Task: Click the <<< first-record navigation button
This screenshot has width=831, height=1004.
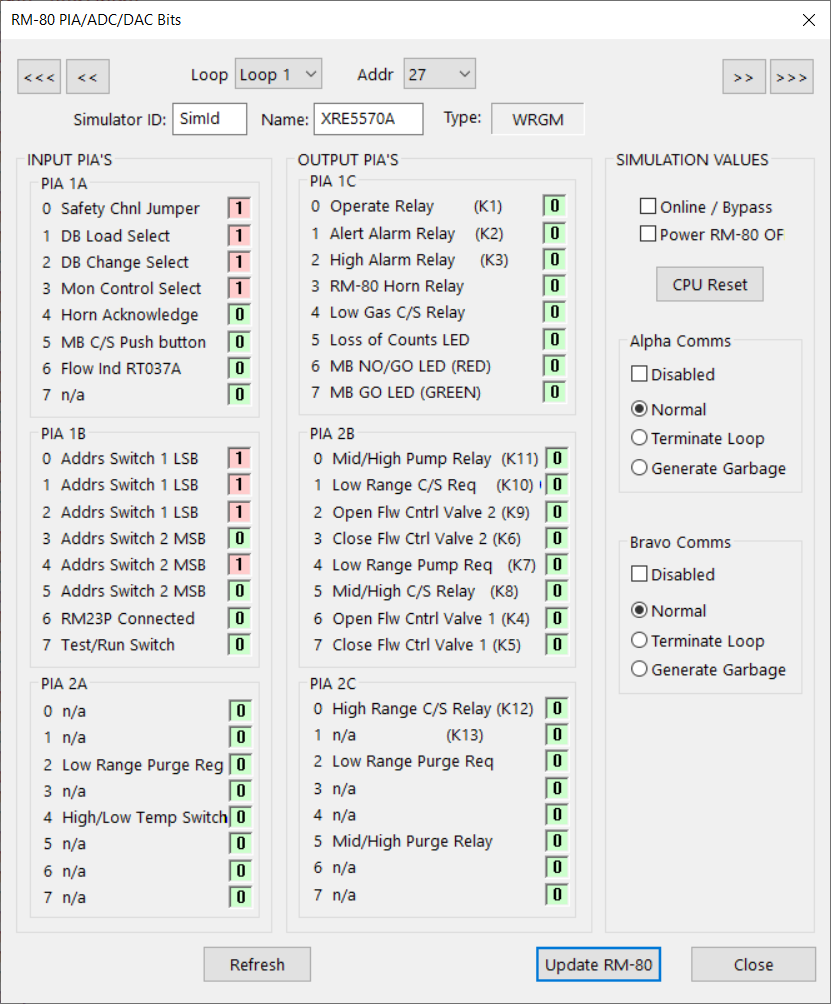Action: tap(39, 77)
